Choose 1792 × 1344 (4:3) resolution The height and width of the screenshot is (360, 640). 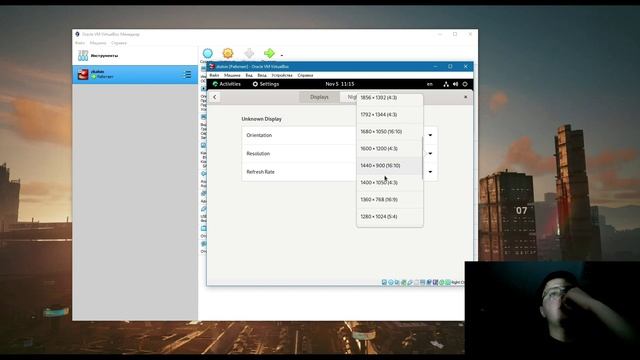390,115
